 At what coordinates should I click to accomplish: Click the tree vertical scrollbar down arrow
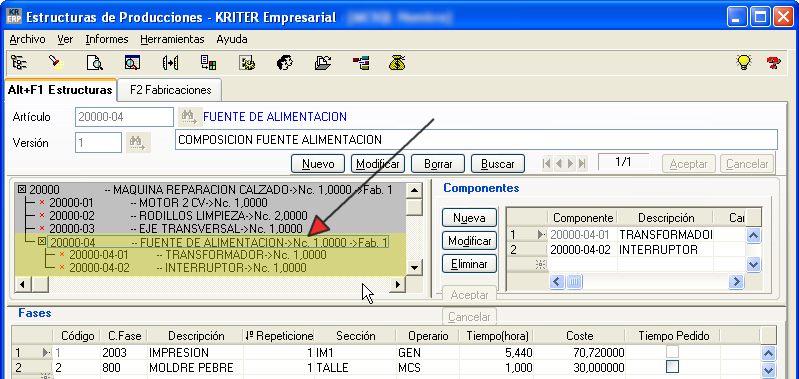pos(415,268)
